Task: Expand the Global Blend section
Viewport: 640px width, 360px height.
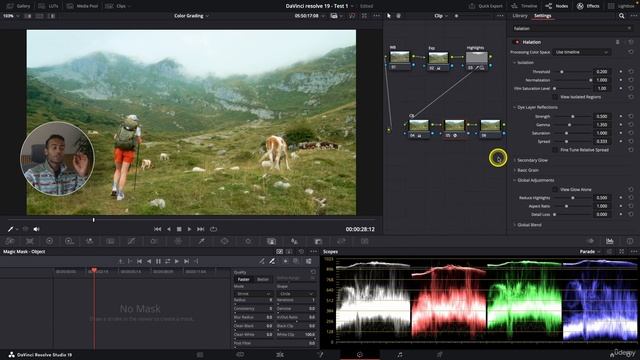Action: click(x=527, y=225)
